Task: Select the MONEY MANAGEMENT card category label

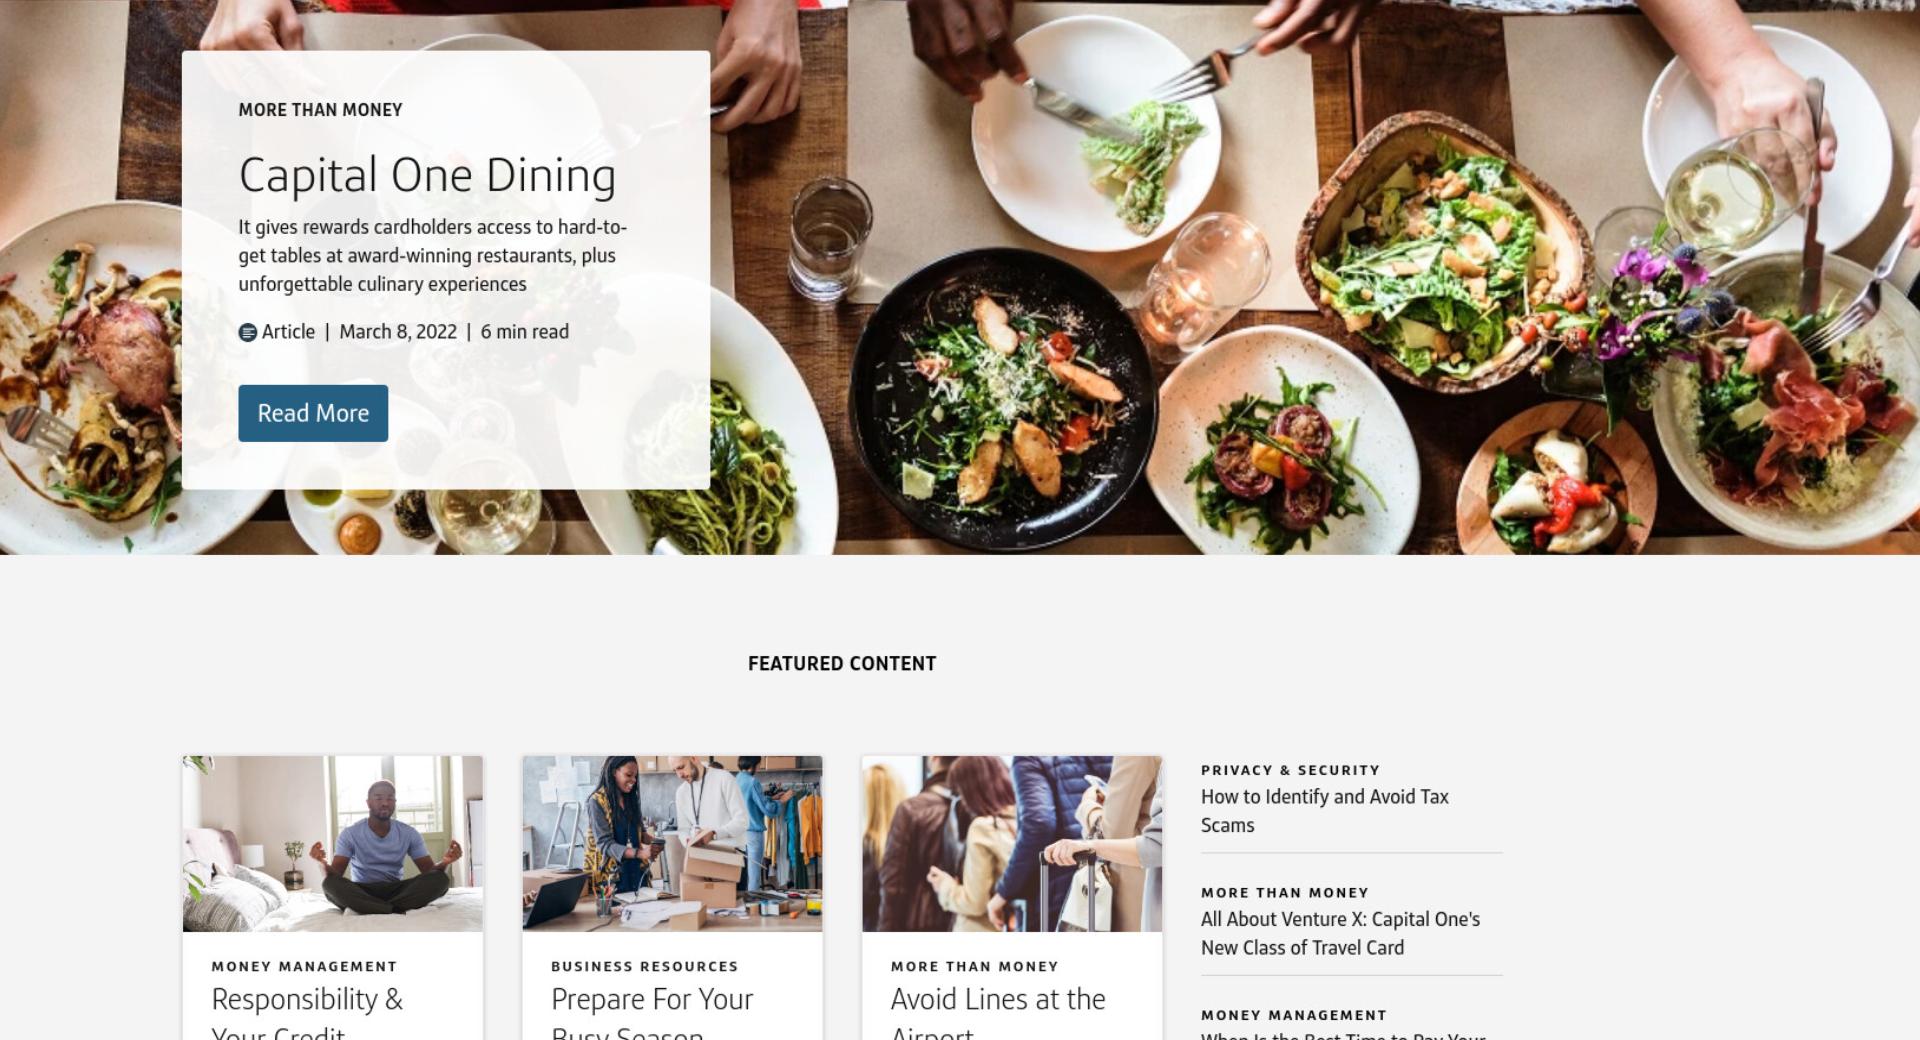Action: point(304,966)
